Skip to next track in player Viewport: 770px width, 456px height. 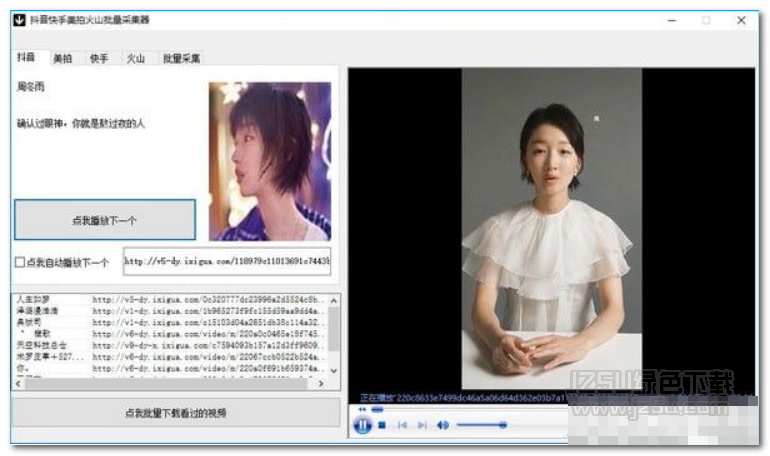tap(422, 425)
